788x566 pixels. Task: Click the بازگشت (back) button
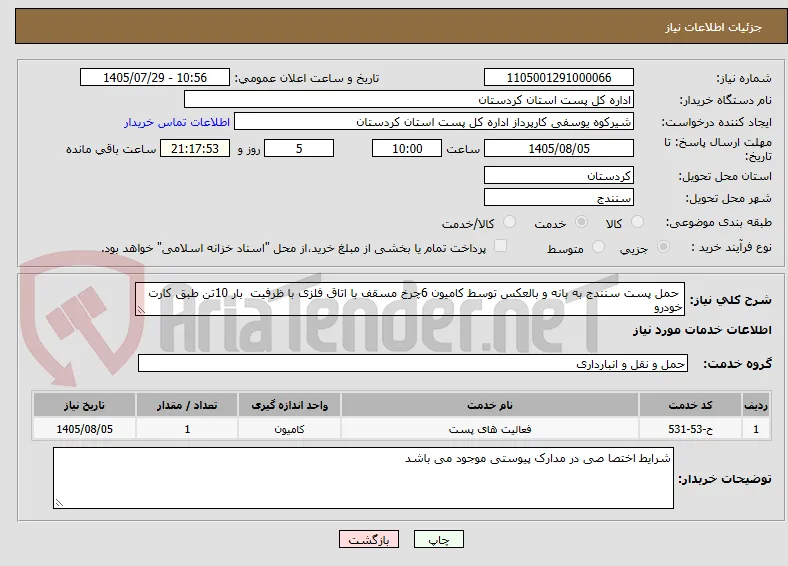369,539
